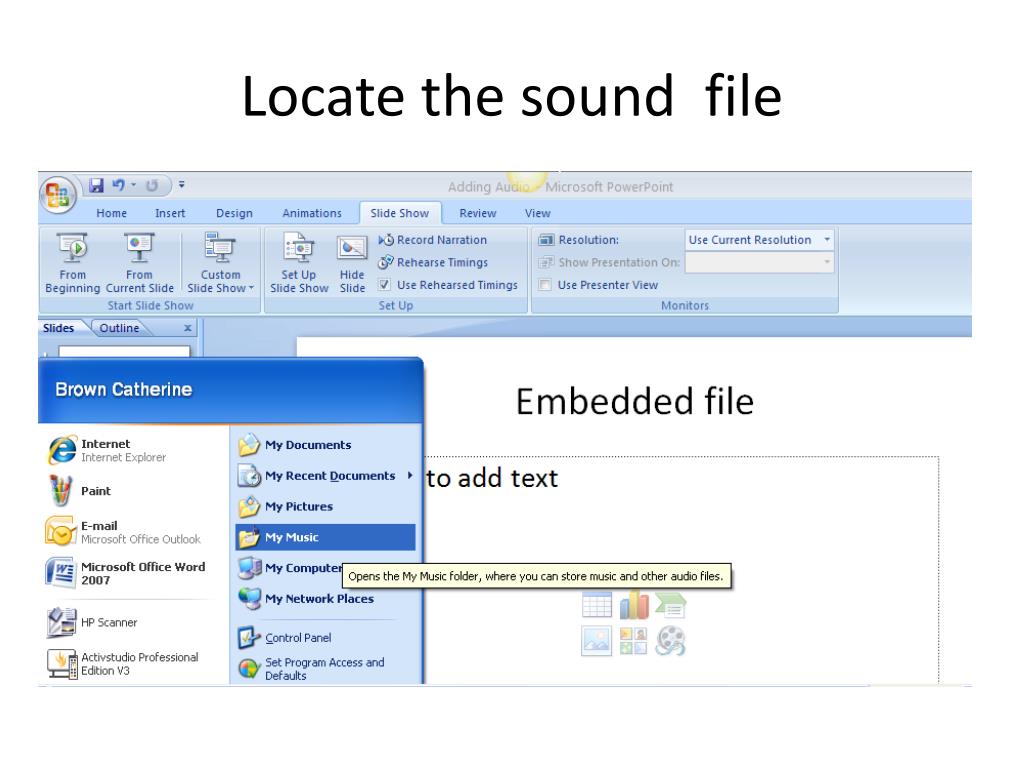Start slide show From Current Slide
This screenshot has width=1024, height=768.
click(x=139, y=263)
